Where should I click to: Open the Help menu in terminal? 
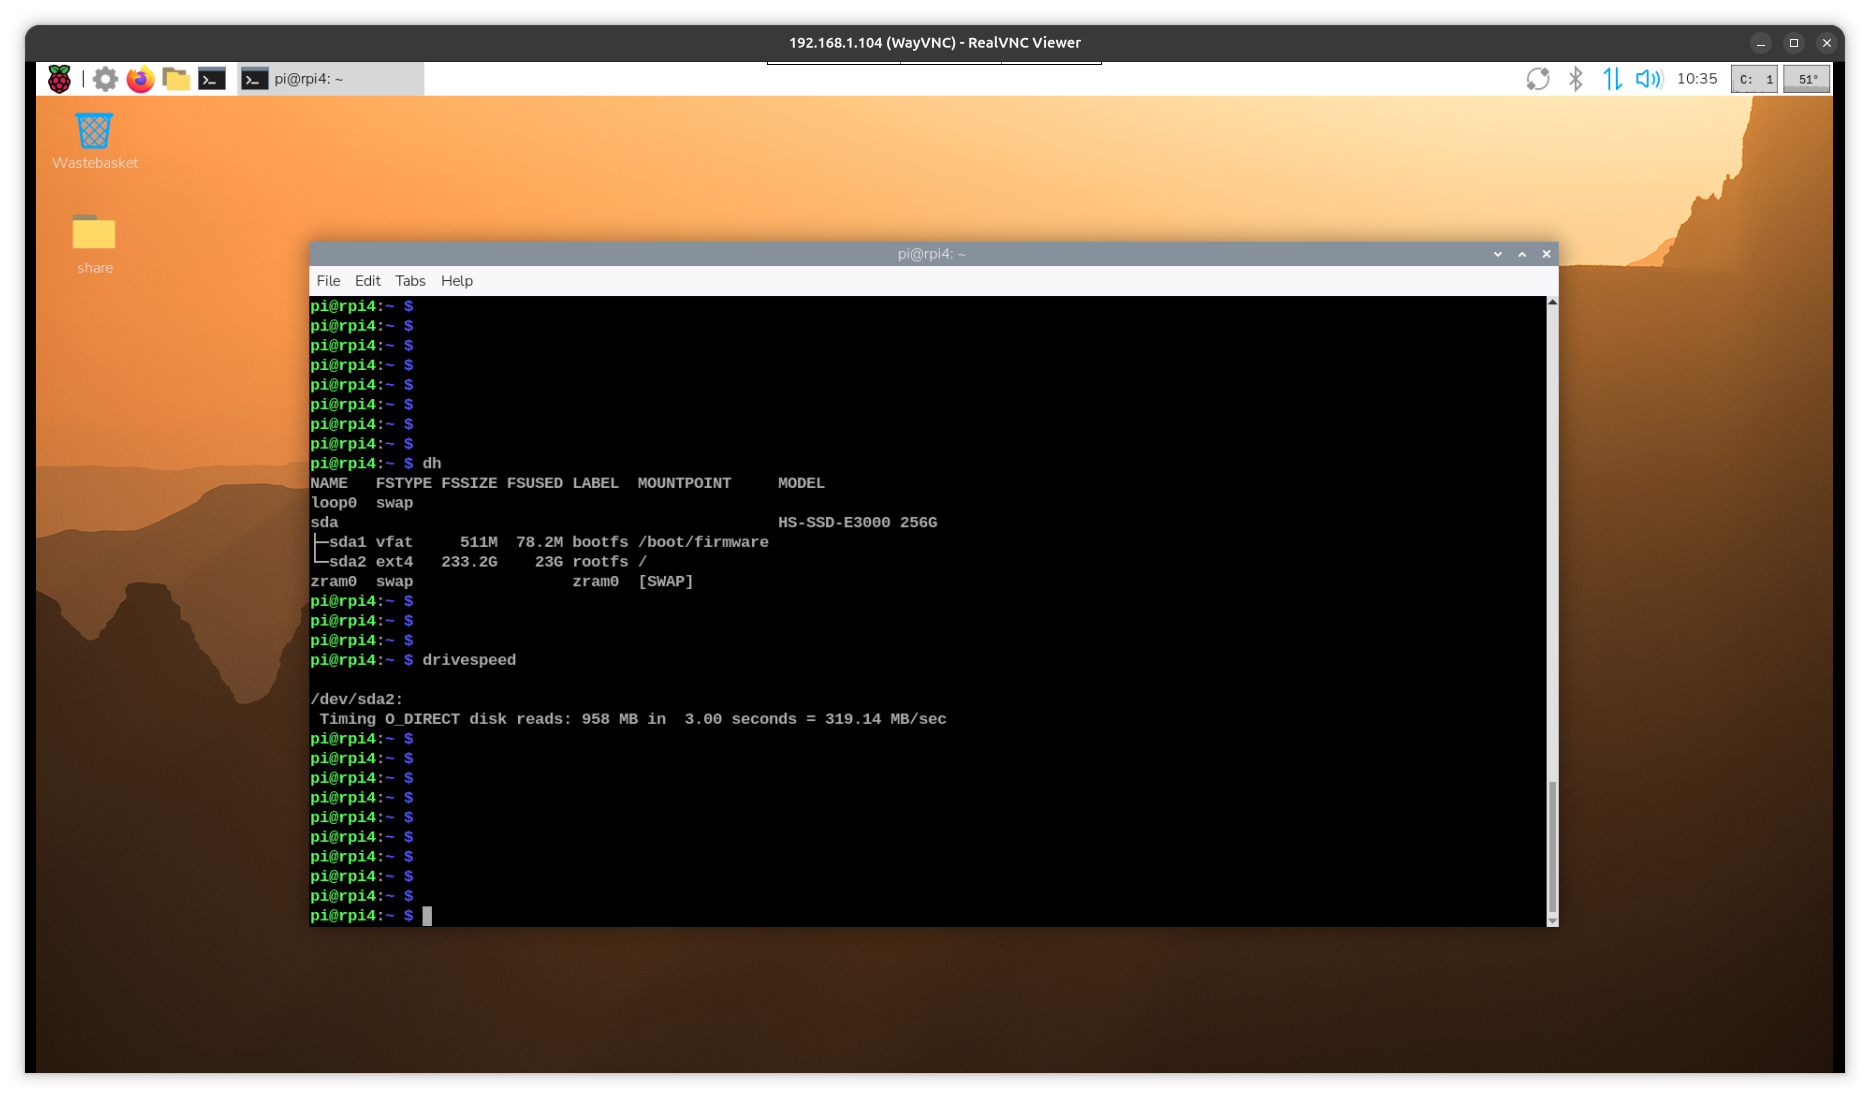456,281
